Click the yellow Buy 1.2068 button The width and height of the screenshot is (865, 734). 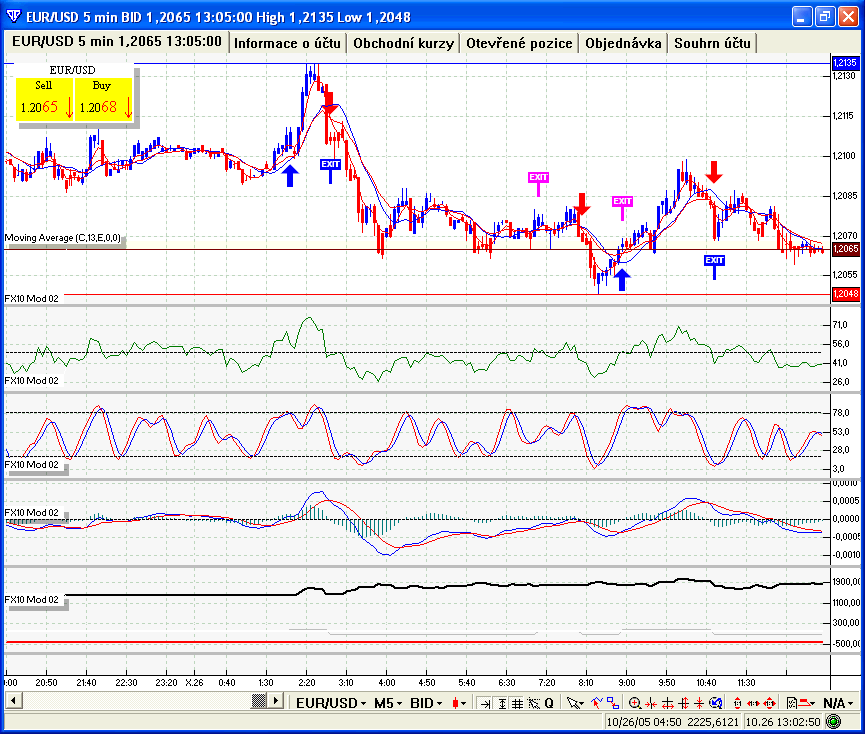click(x=104, y=99)
